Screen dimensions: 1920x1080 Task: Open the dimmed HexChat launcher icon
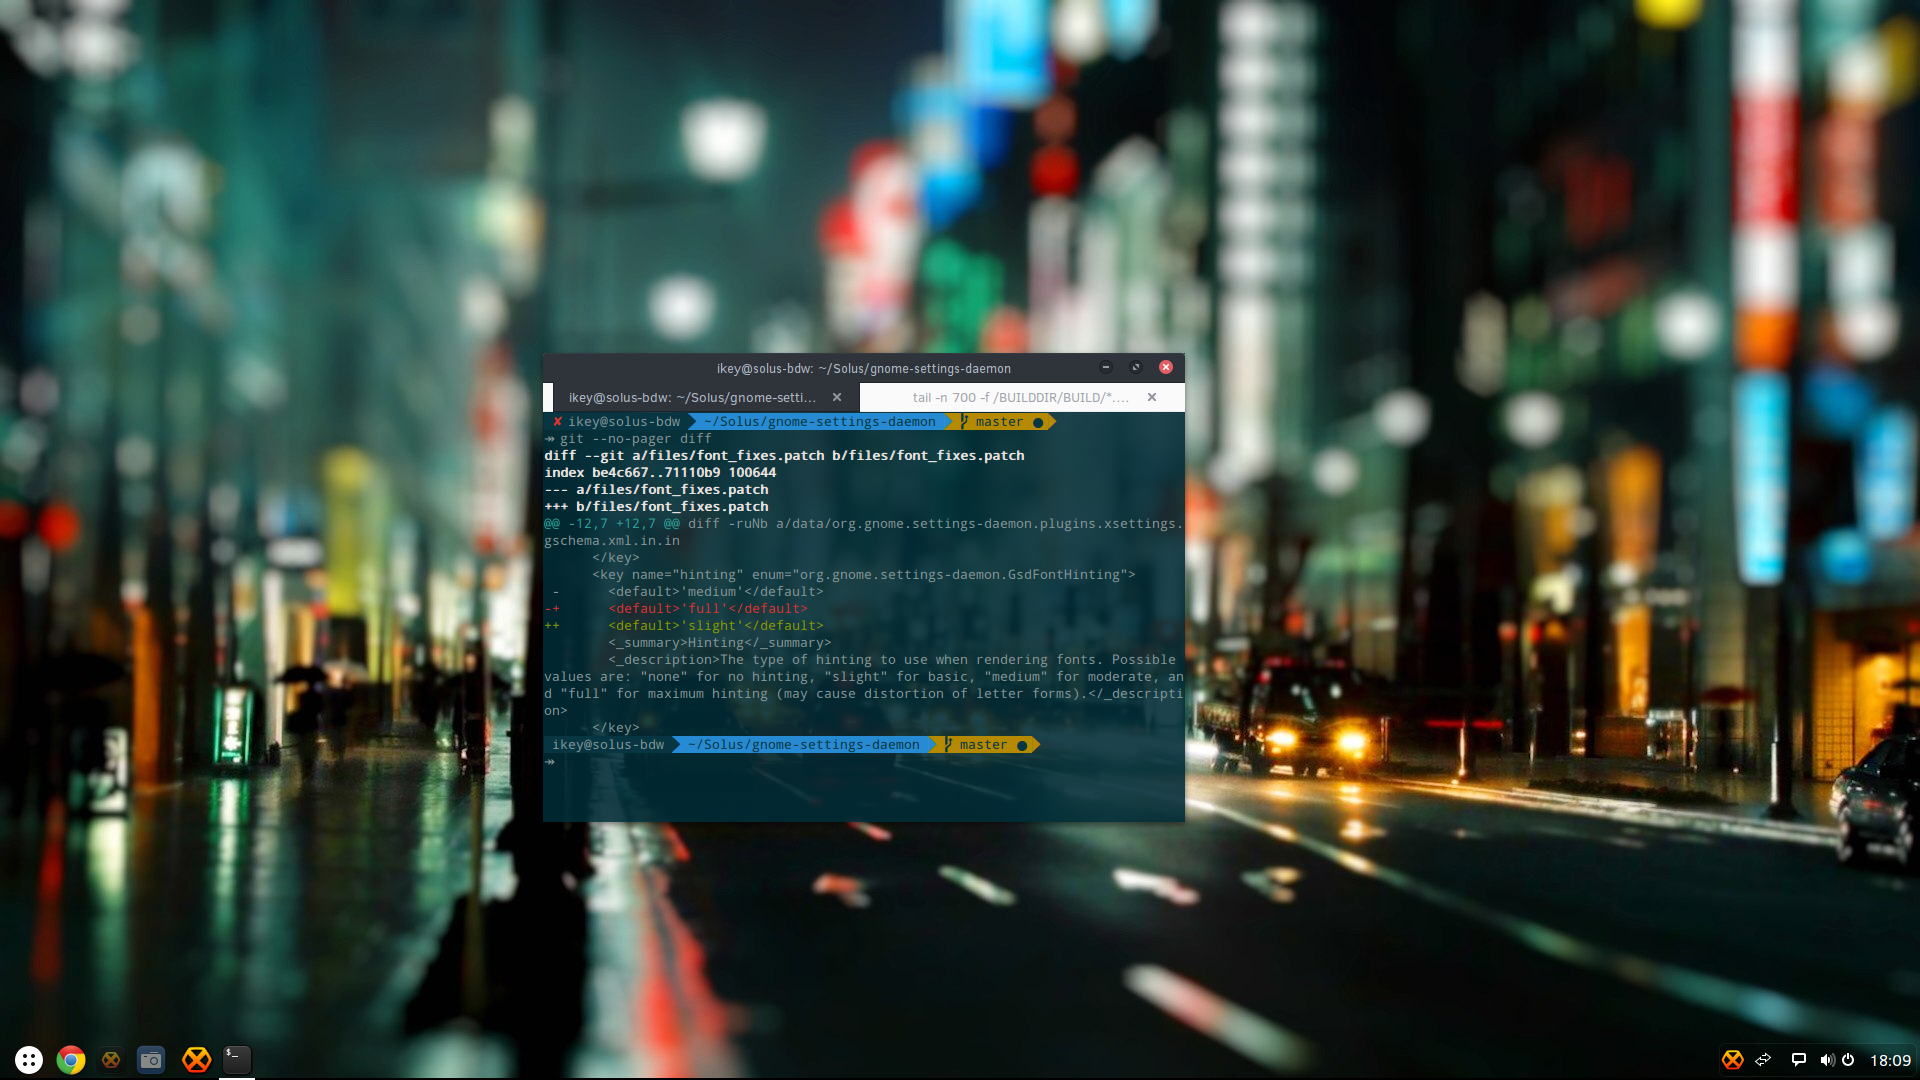tap(111, 1060)
